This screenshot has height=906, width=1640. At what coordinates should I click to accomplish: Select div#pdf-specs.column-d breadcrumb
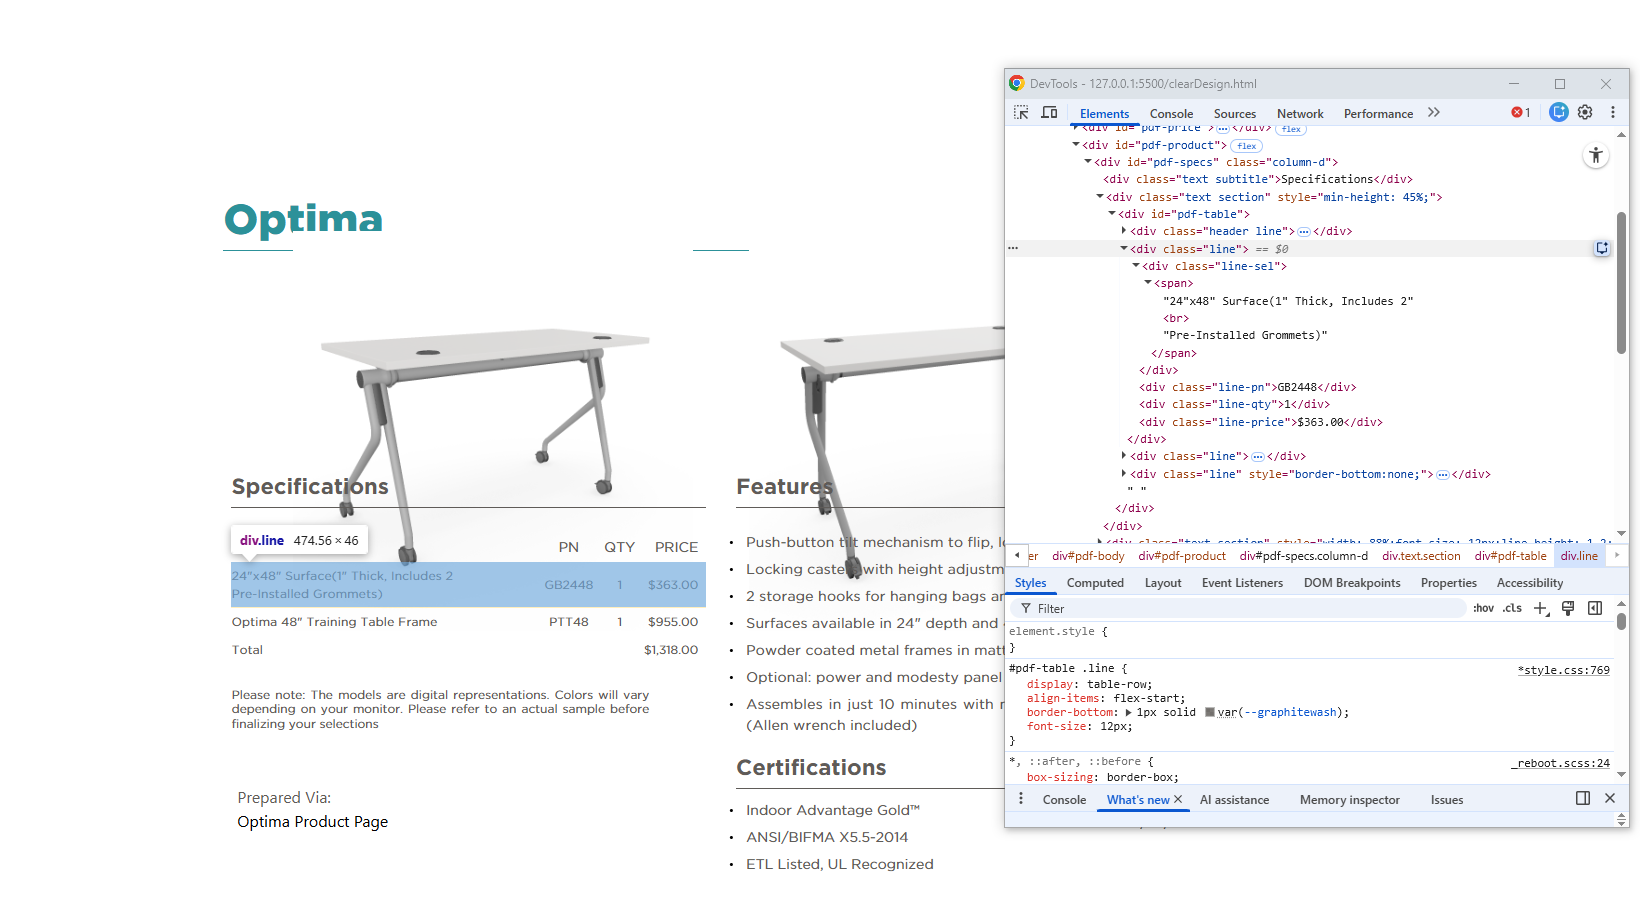click(1304, 556)
